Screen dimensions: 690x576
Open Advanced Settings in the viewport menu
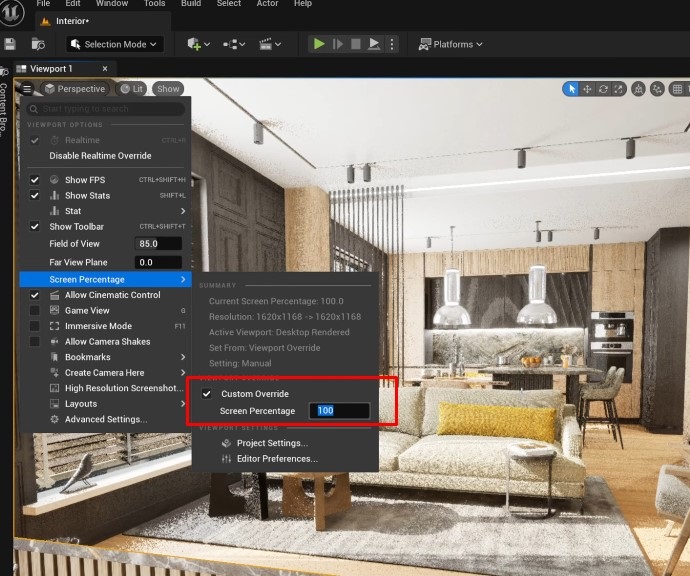click(x=105, y=419)
